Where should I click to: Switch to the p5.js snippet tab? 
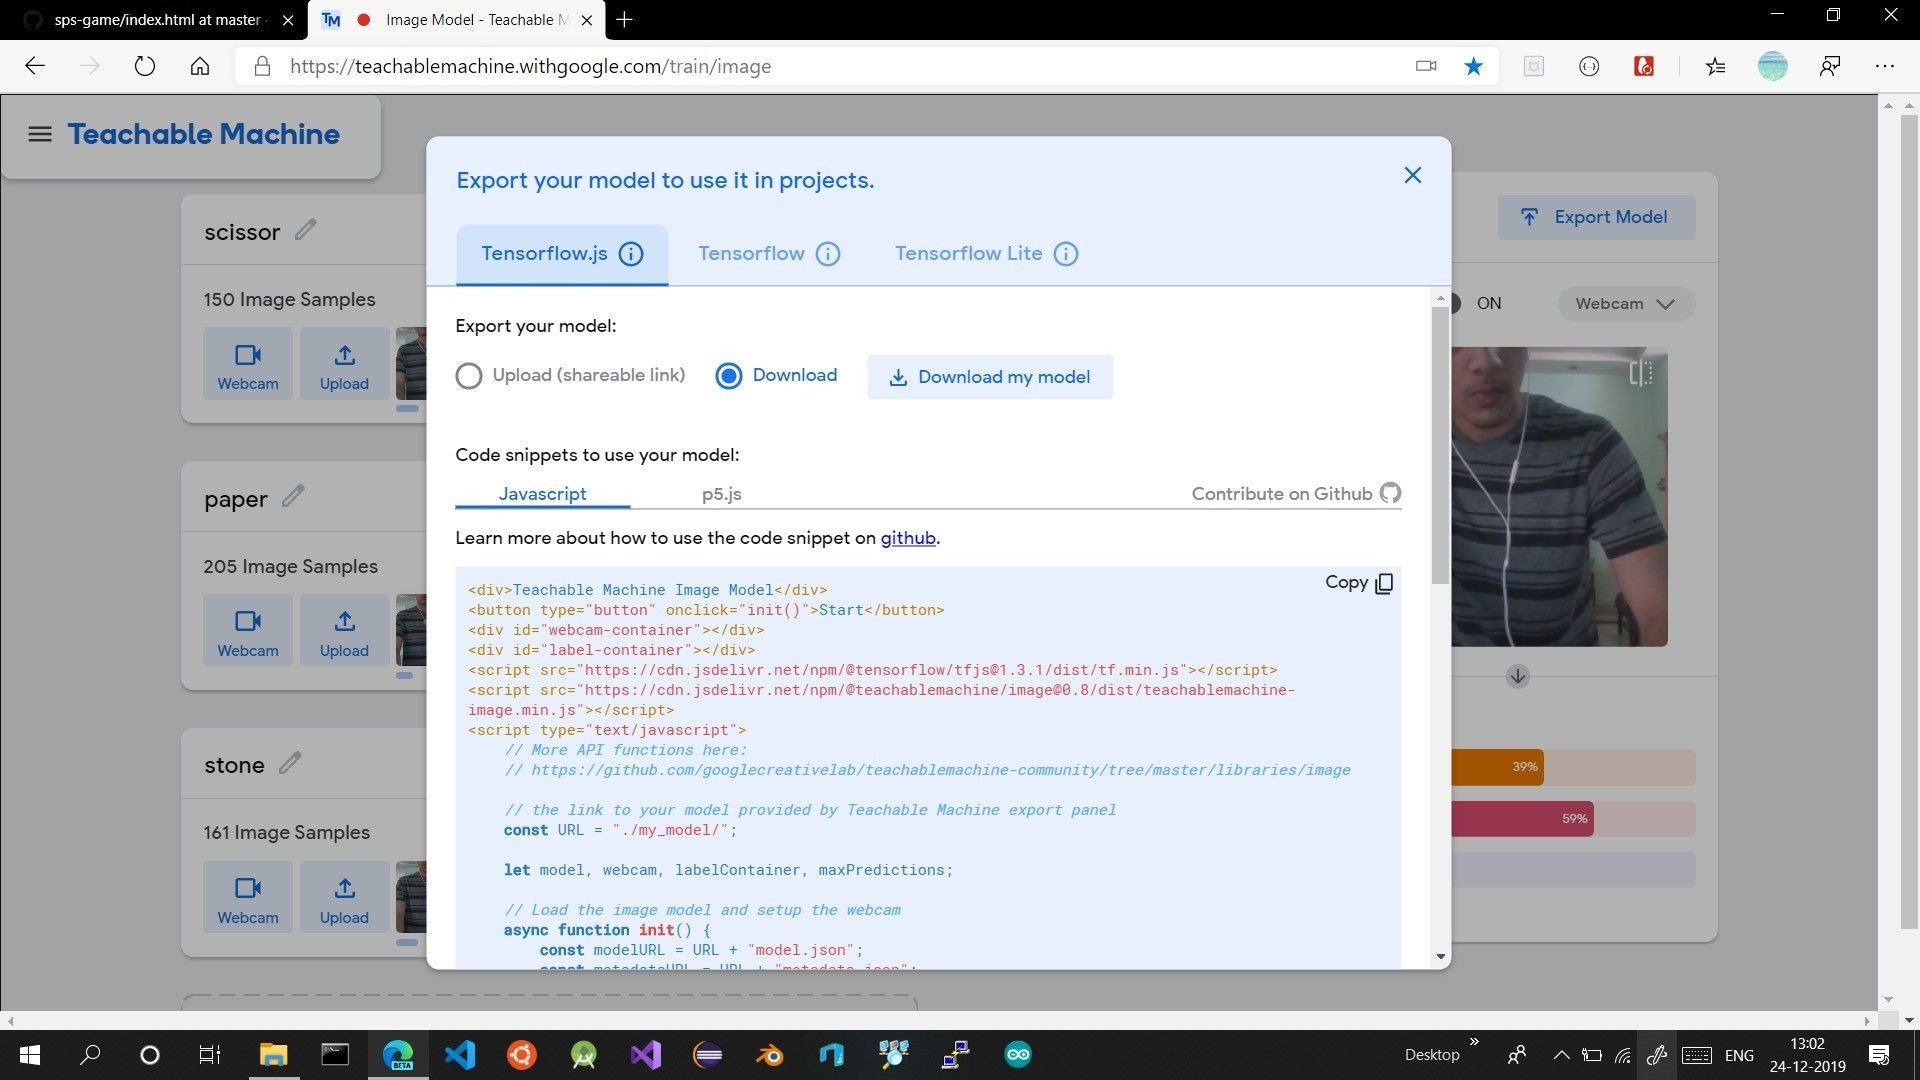721,494
